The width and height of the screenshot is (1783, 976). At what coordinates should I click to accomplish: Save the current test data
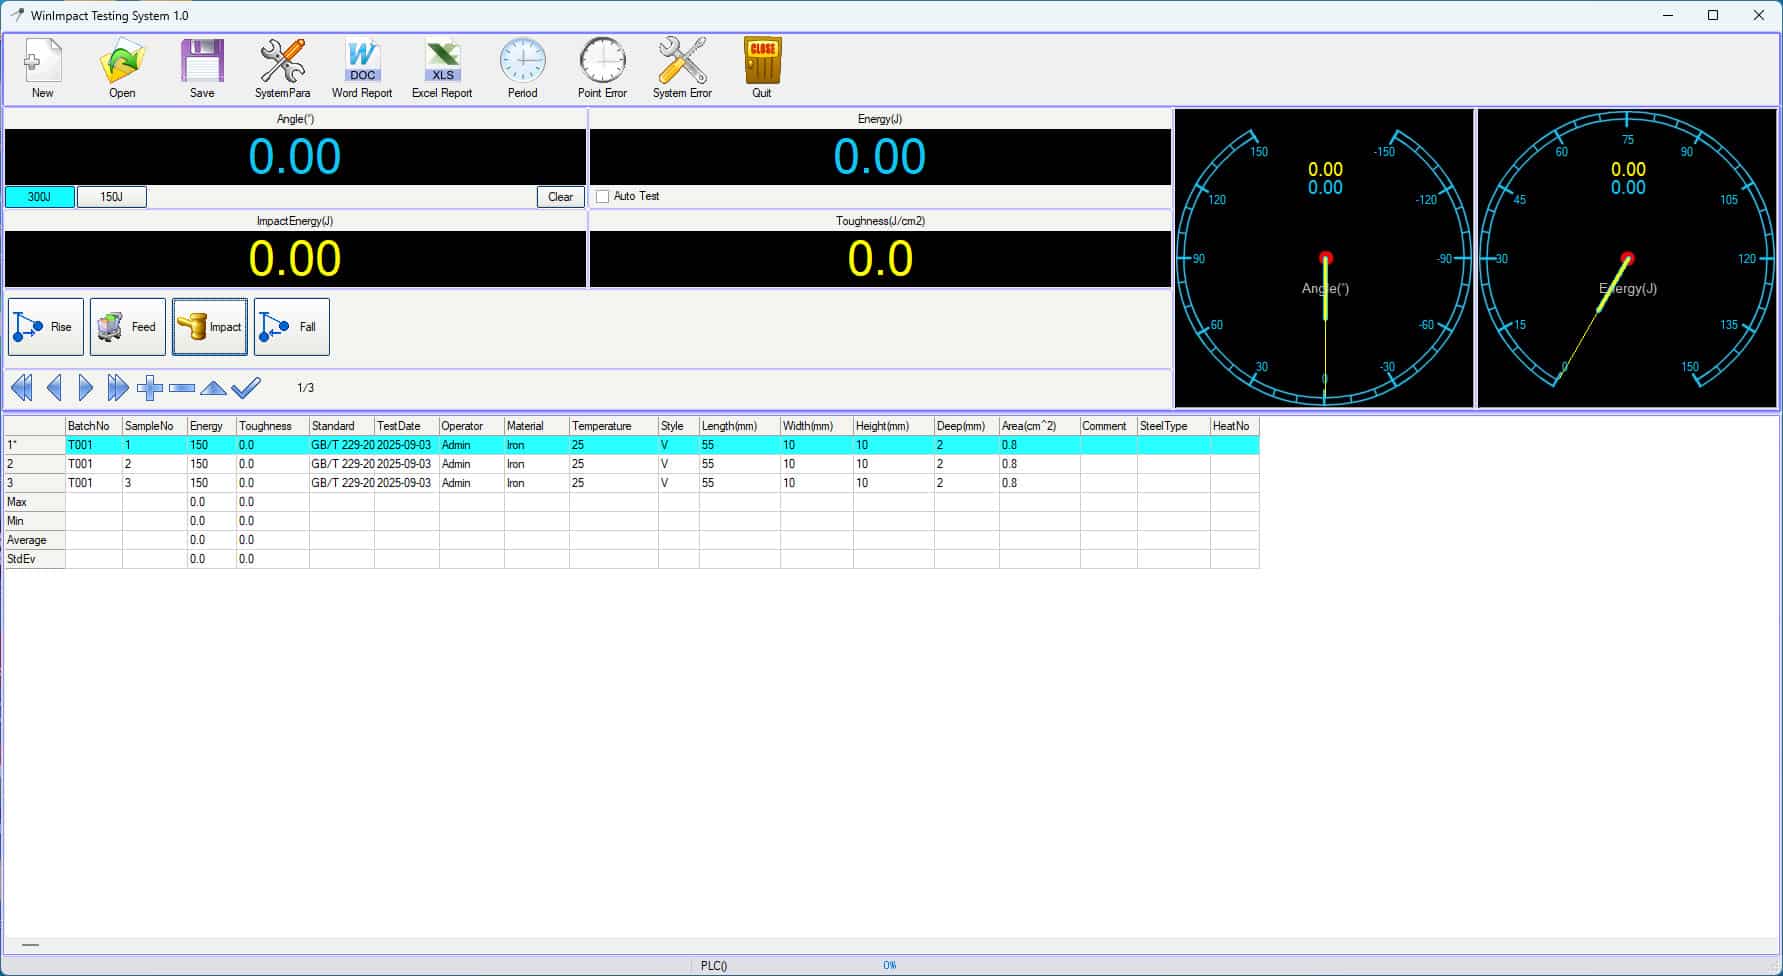coord(201,67)
